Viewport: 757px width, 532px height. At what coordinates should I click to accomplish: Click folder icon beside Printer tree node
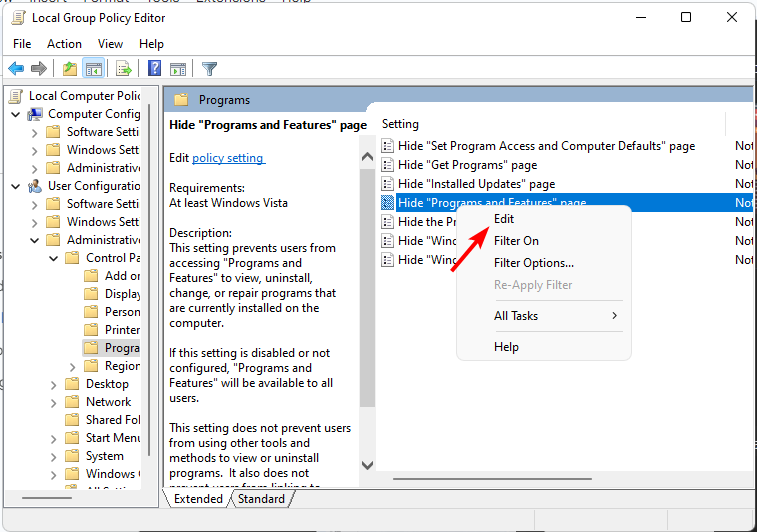click(91, 330)
